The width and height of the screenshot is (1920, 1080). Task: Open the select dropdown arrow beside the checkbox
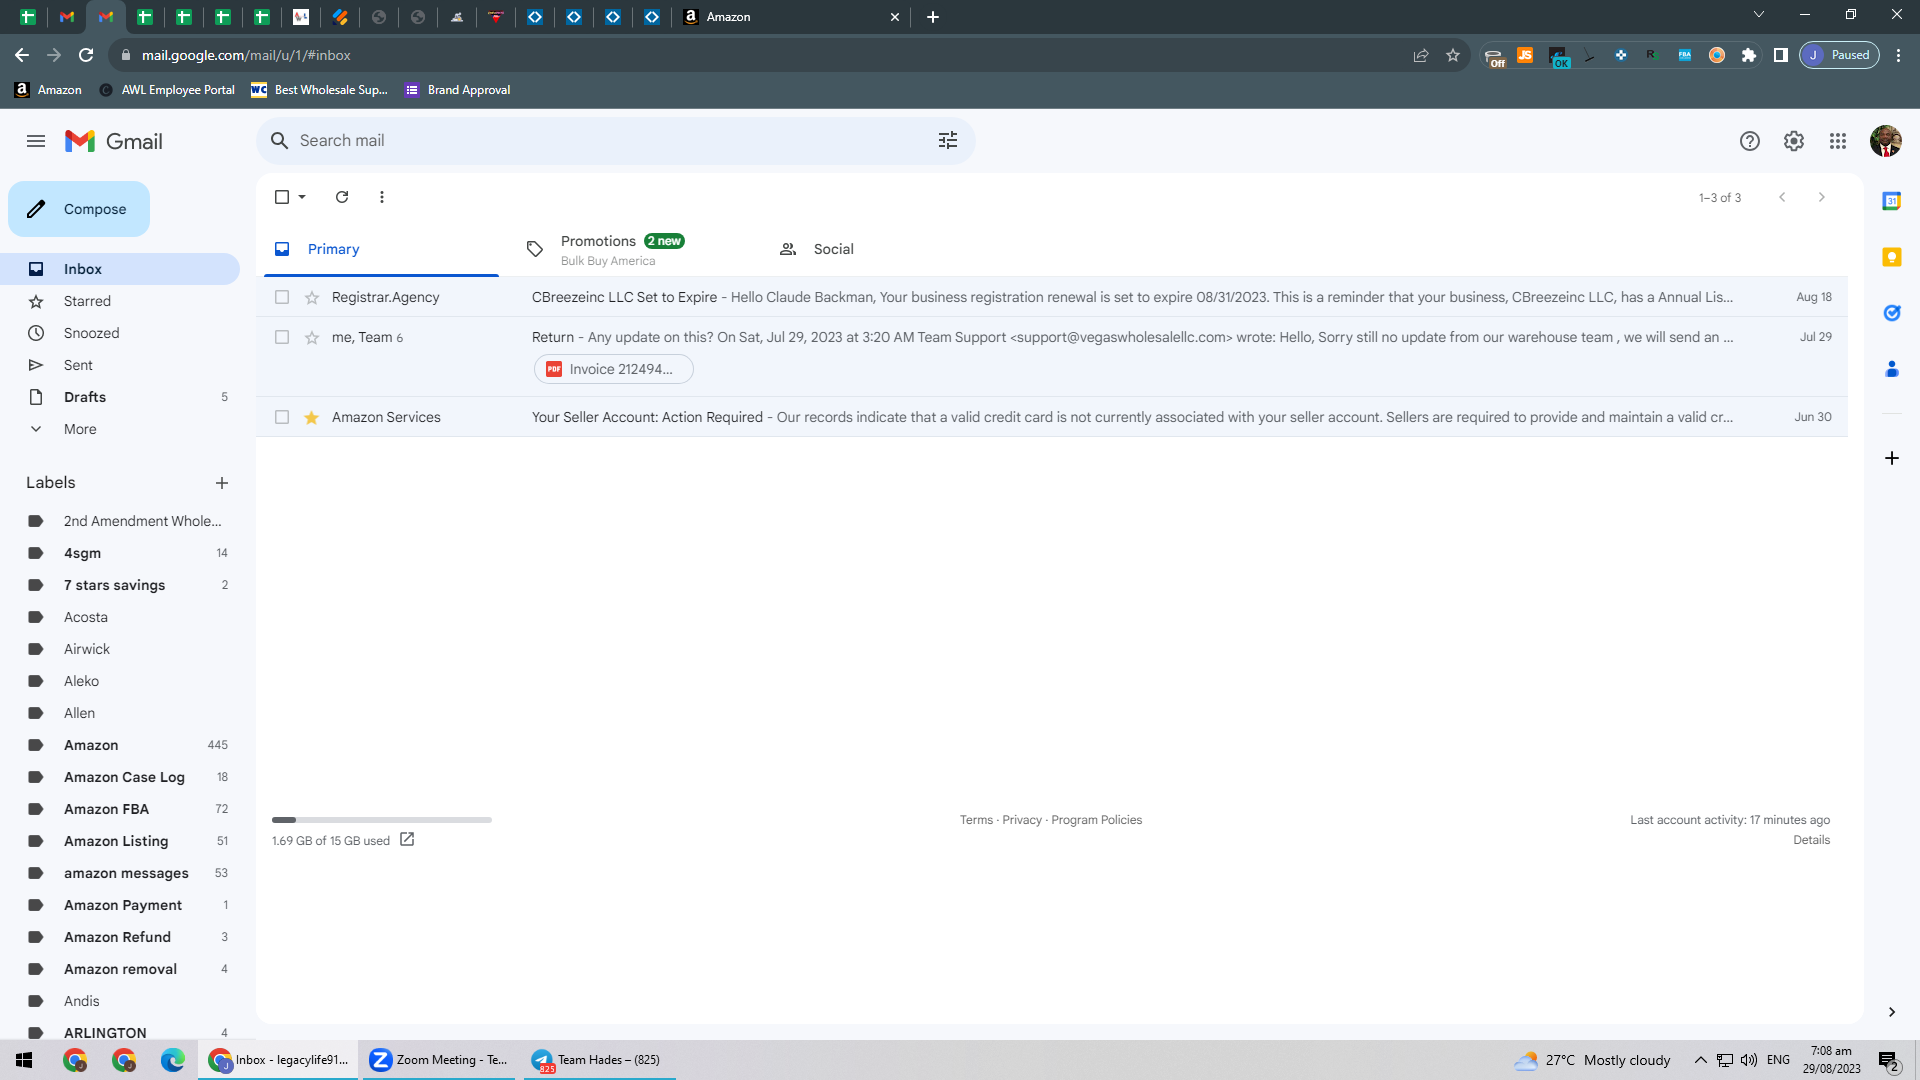(x=302, y=197)
